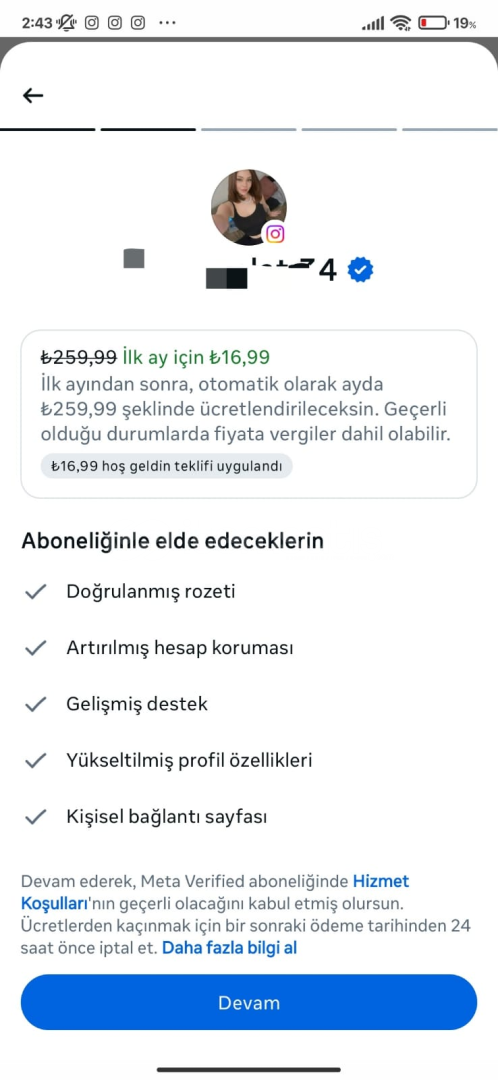The width and height of the screenshot is (498, 1080).
Task: Tap the first progress step segment
Action: point(48,129)
